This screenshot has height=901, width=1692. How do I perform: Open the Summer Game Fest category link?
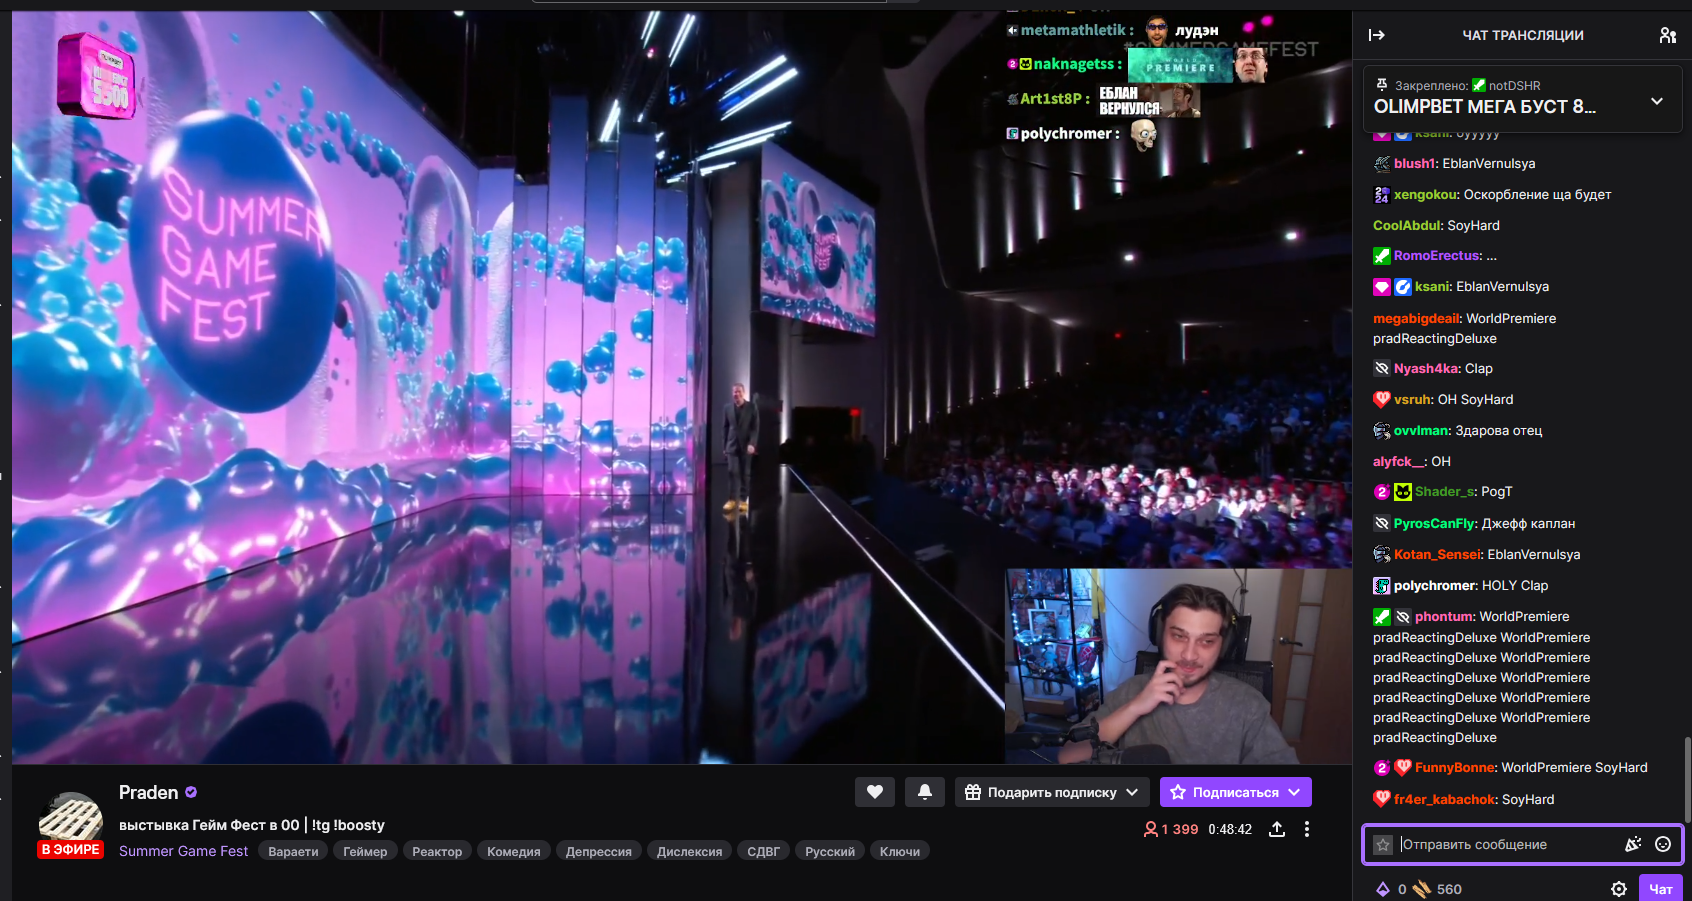click(183, 851)
